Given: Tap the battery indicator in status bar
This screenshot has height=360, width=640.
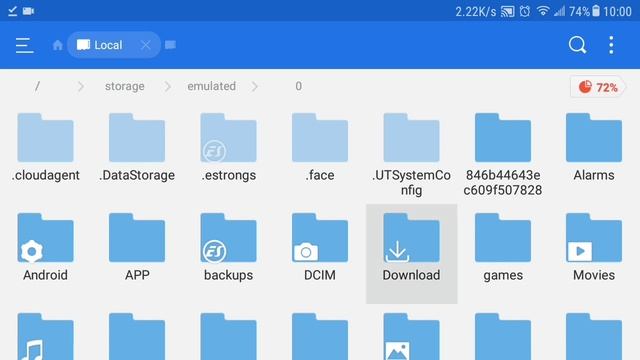Looking at the screenshot, I should 596,11.
